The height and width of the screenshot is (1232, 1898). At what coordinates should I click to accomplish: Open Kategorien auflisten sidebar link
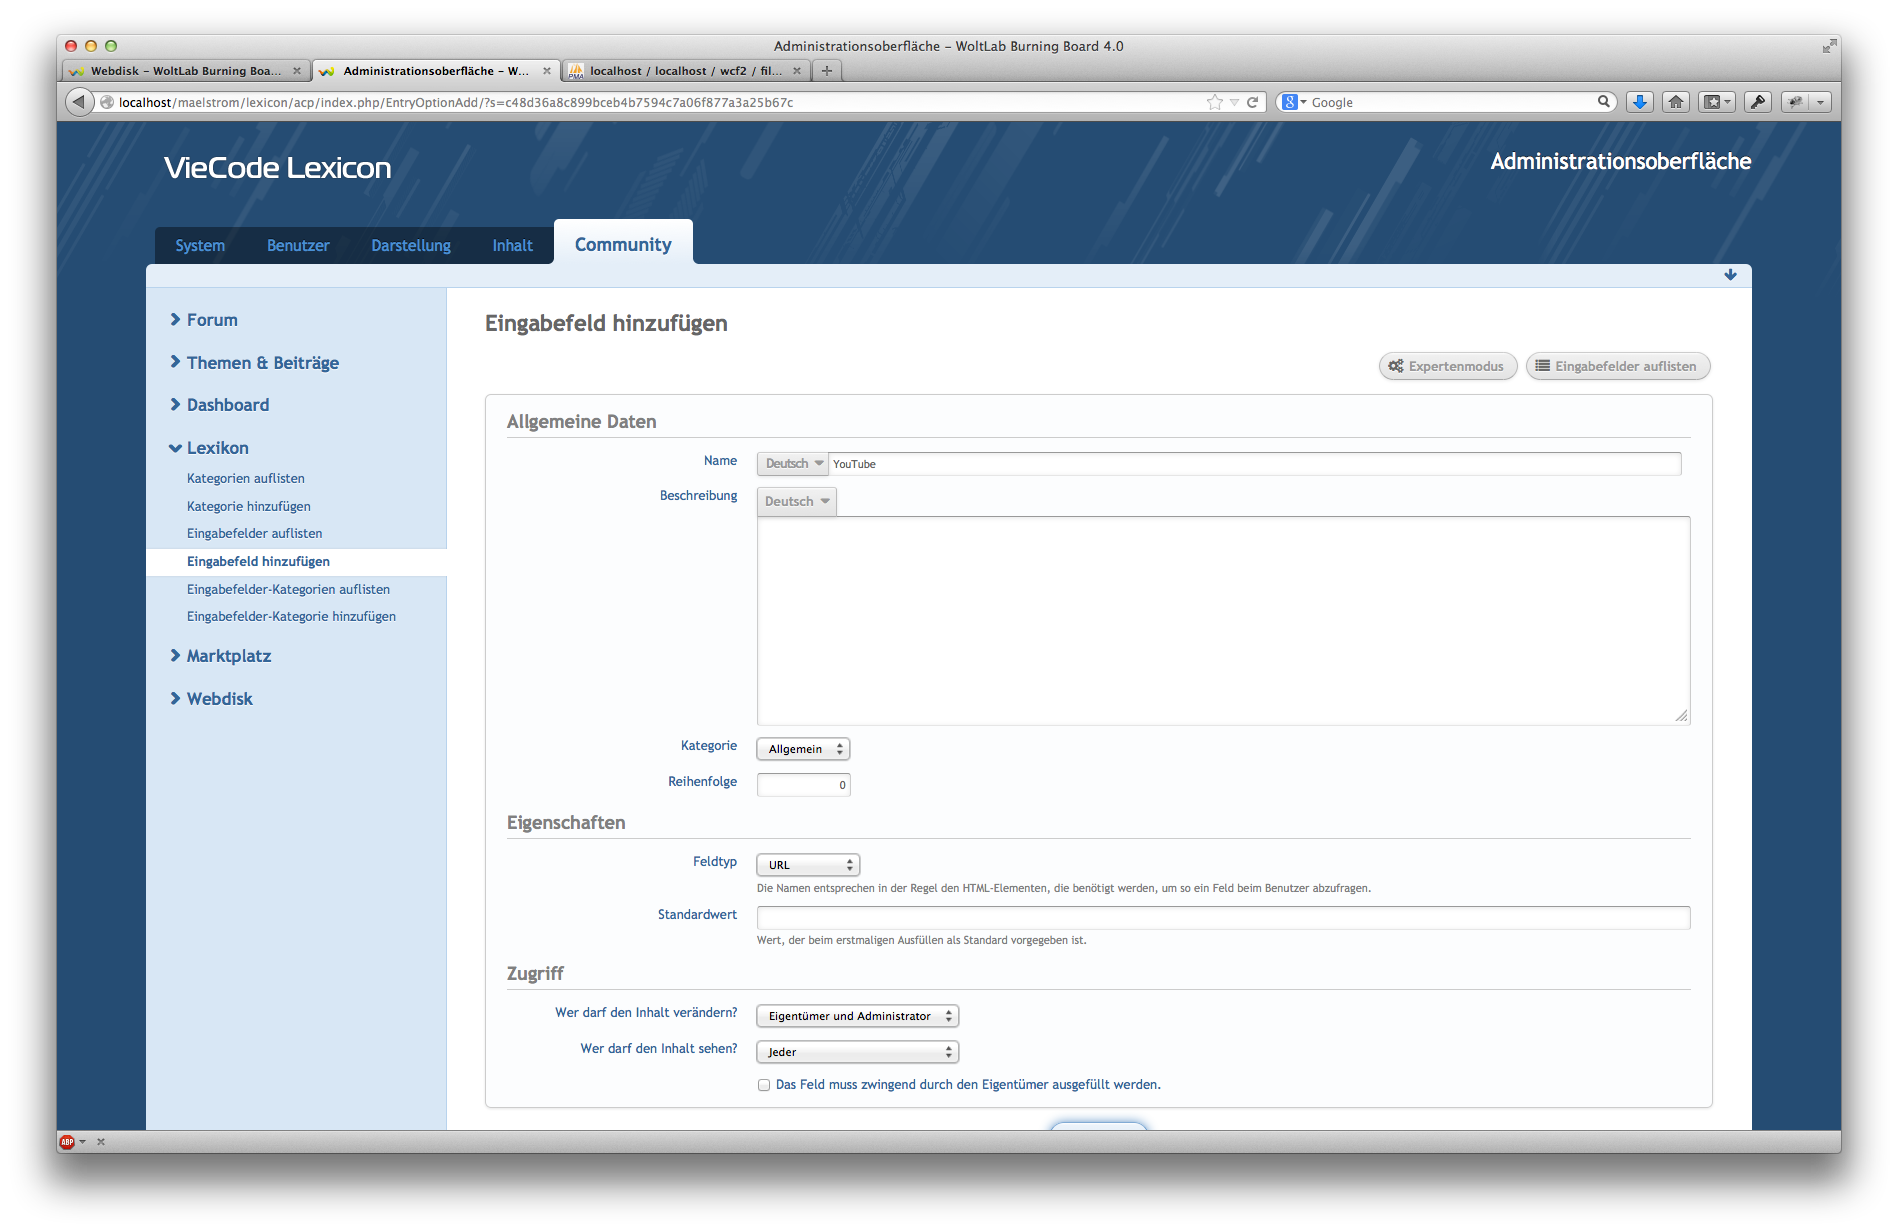pyautogui.click(x=246, y=479)
